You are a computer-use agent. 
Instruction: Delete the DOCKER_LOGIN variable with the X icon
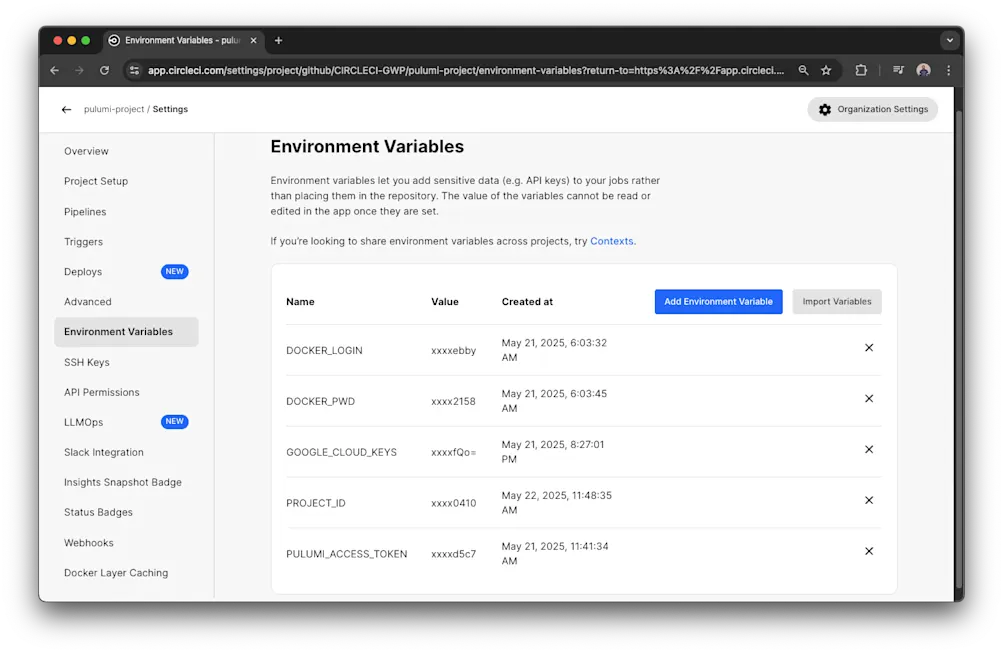point(868,348)
